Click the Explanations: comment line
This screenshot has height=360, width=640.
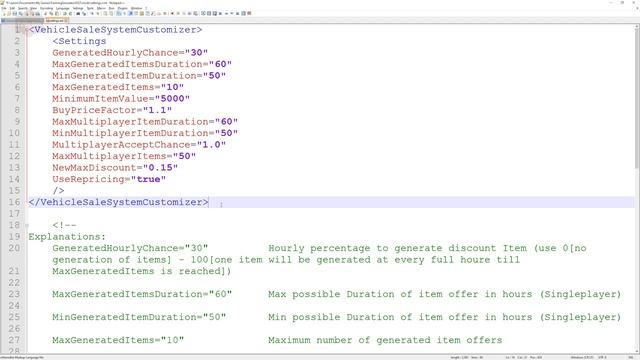click(67, 237)
